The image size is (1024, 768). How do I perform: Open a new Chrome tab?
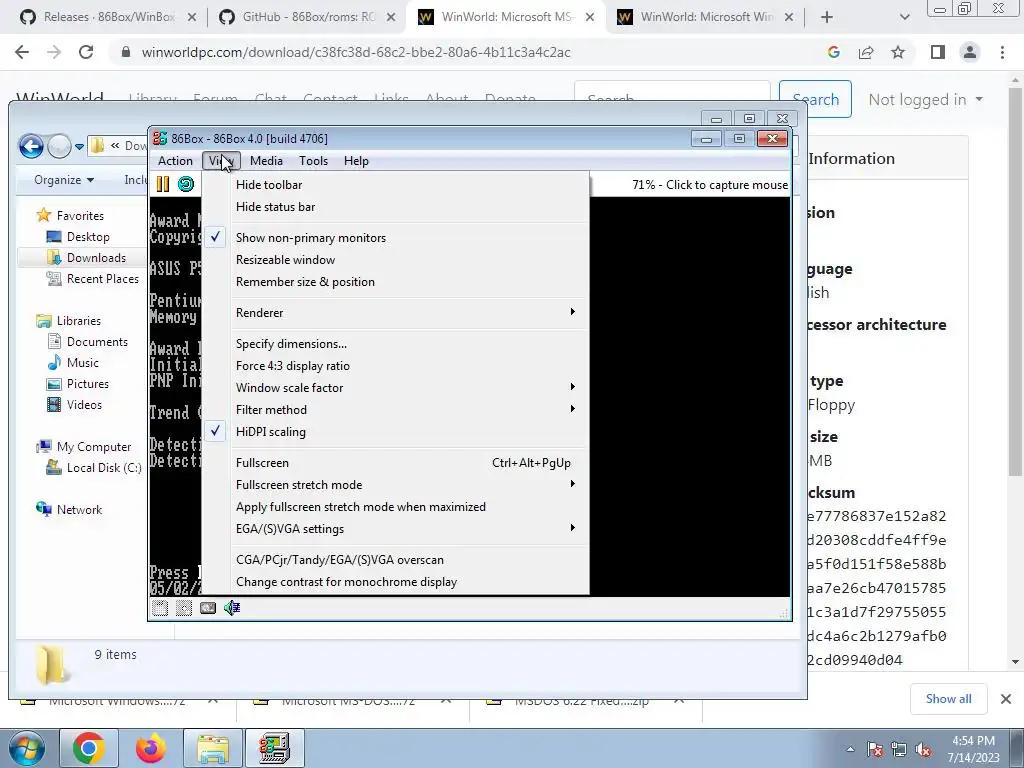[827, 17]
